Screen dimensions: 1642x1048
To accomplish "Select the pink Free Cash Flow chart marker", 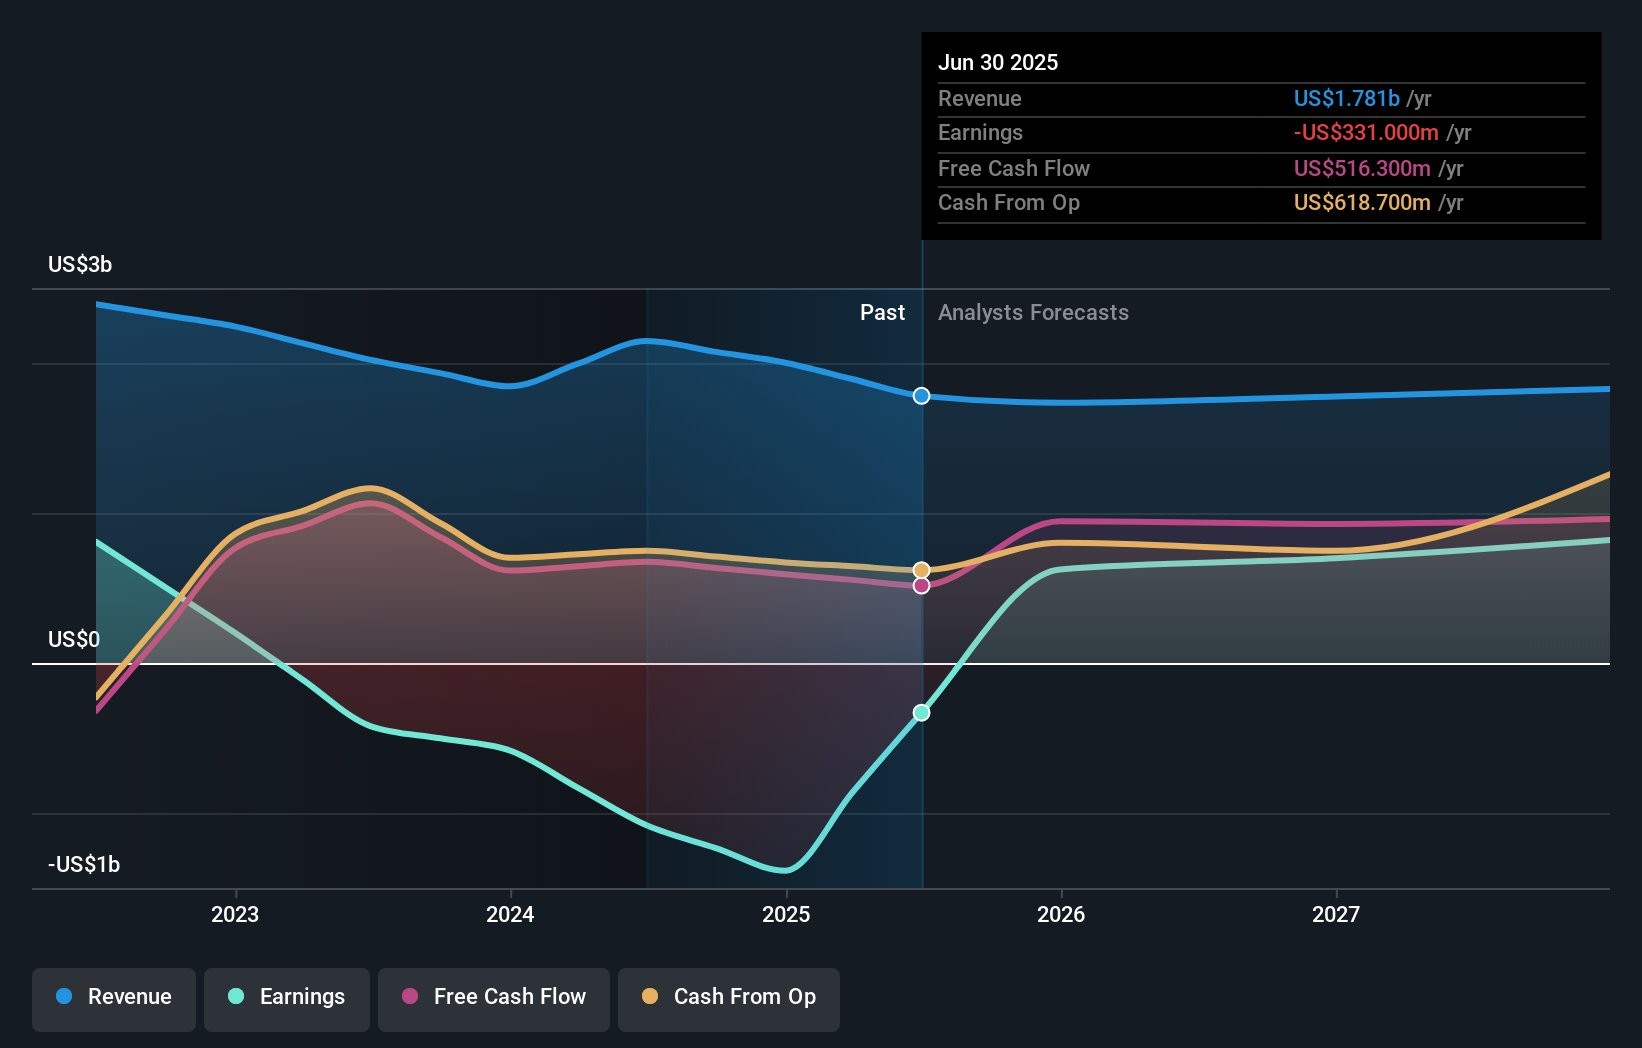I will [x=921, y=585].
